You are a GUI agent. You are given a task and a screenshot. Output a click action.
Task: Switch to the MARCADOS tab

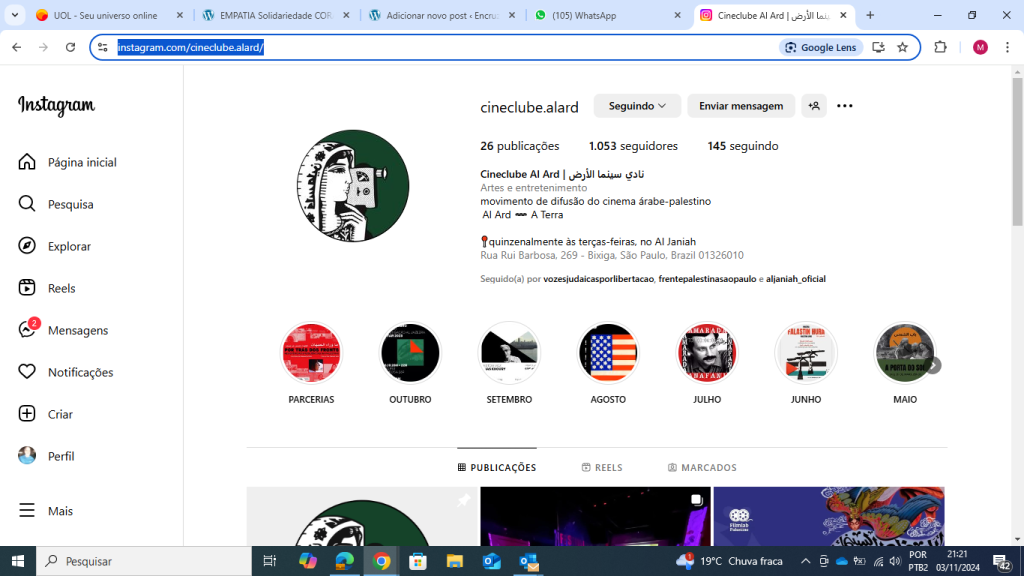pos(702,467)
